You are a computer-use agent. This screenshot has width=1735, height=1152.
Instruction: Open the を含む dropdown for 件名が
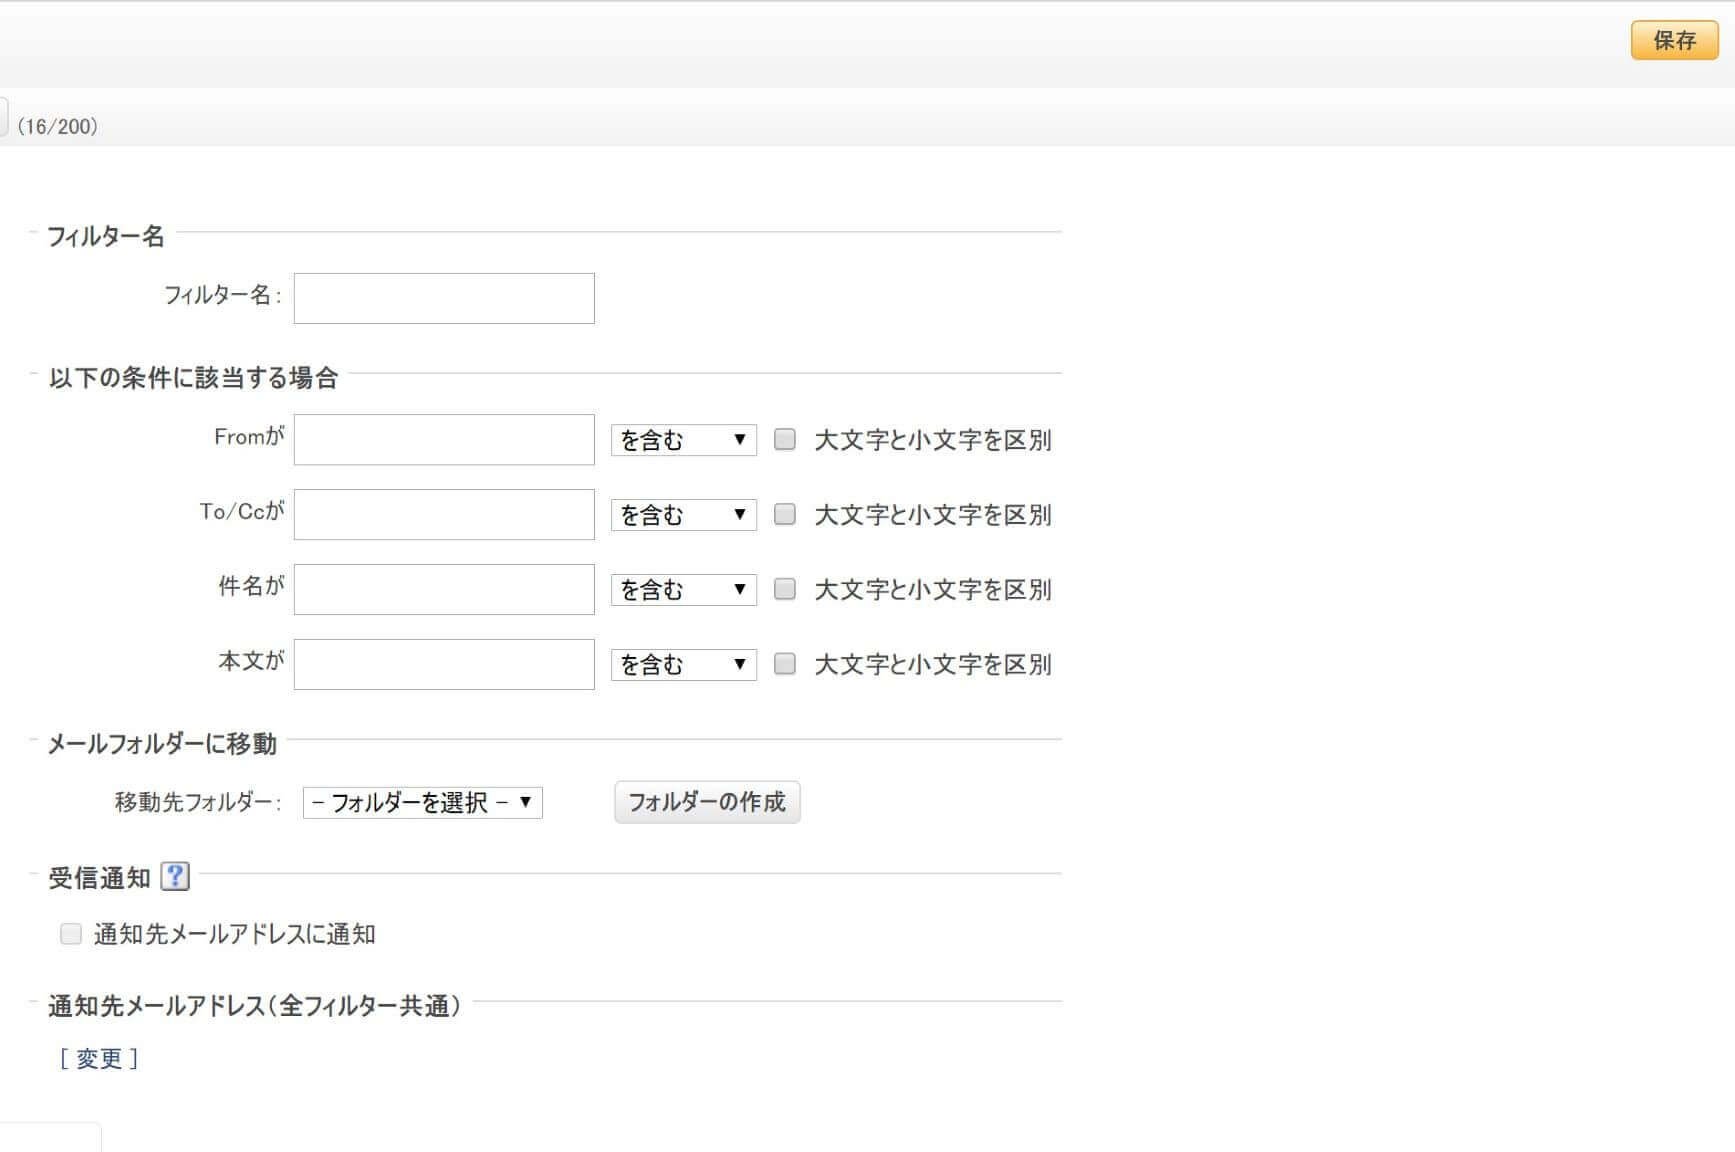pyautogui.click(x=683, y=590)
